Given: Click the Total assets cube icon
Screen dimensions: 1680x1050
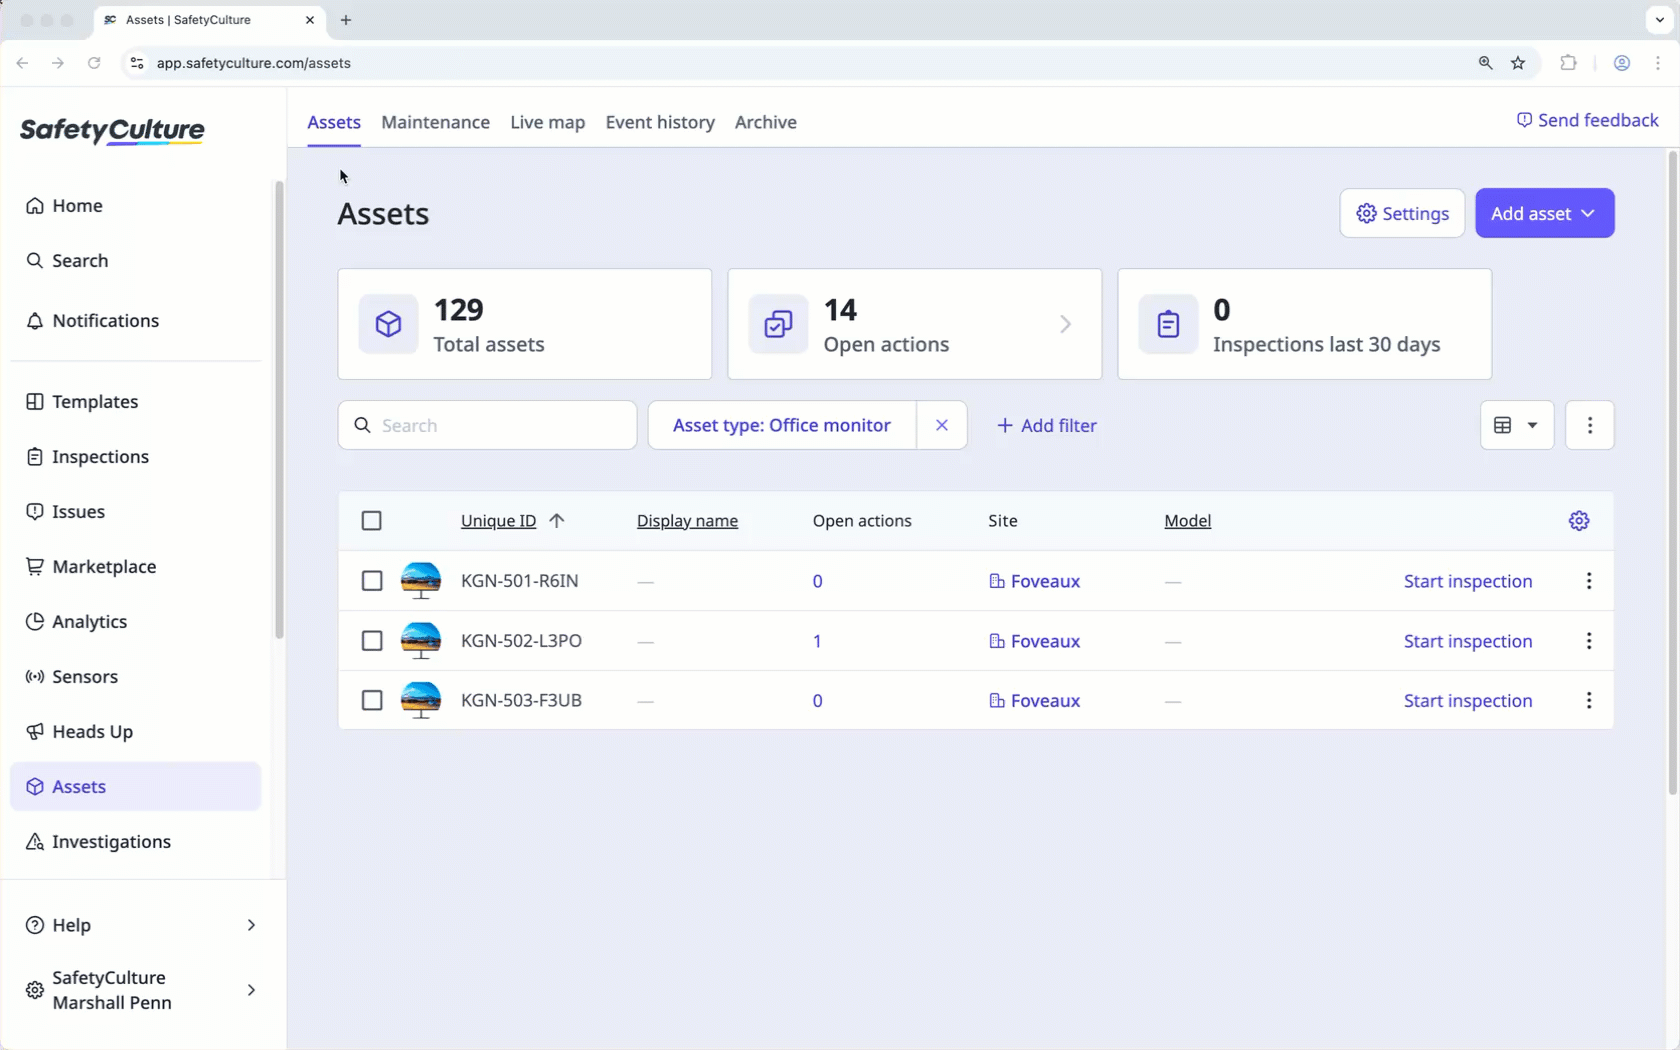Looking at the screenshot, I should [389, 324].
